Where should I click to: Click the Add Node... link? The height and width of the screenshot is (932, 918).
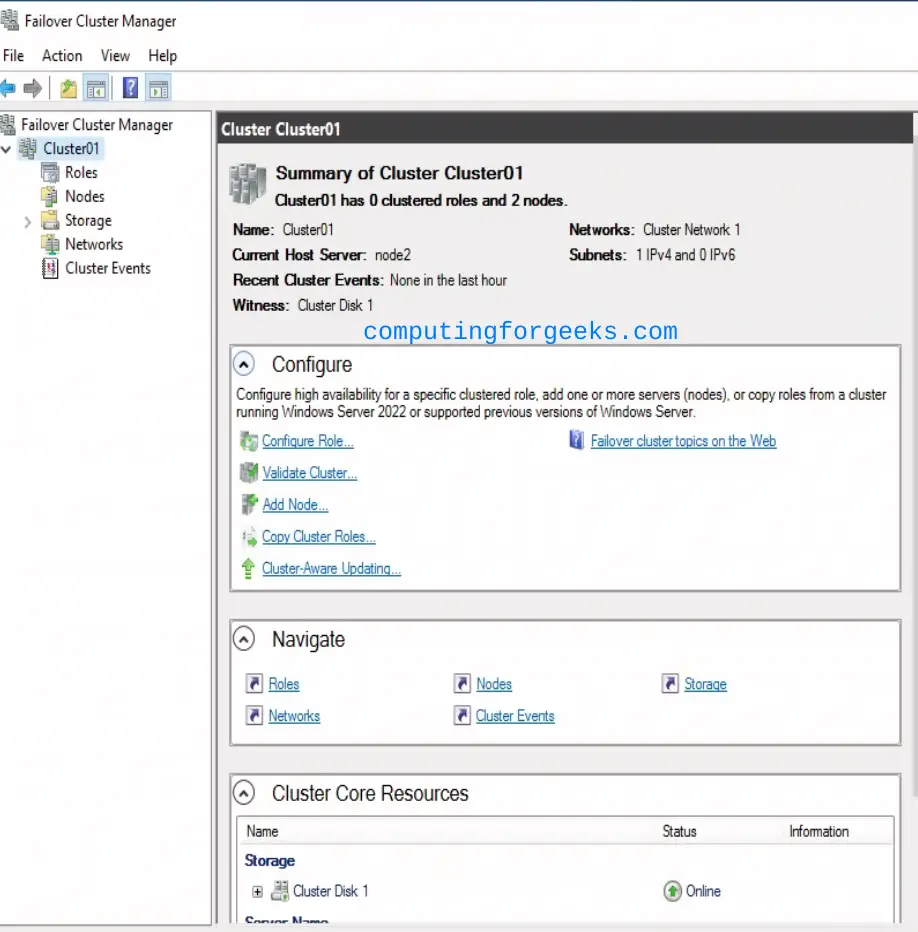coord(295,505)
